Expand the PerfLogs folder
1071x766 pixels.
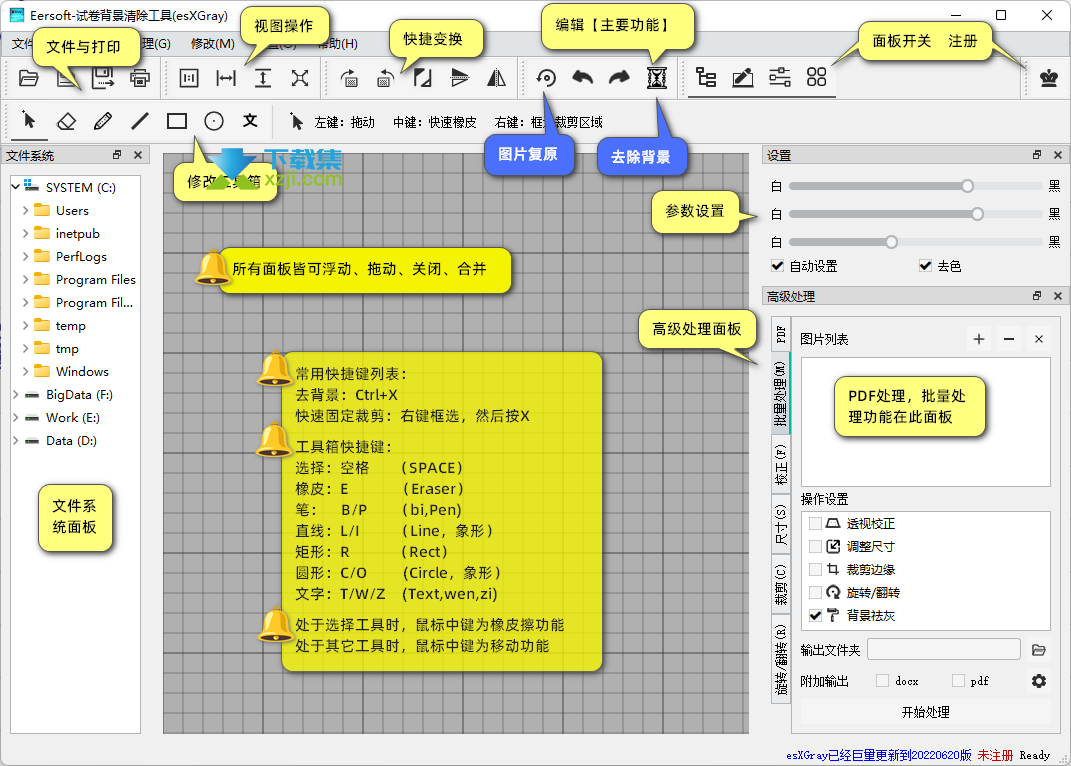pos(25,256)
